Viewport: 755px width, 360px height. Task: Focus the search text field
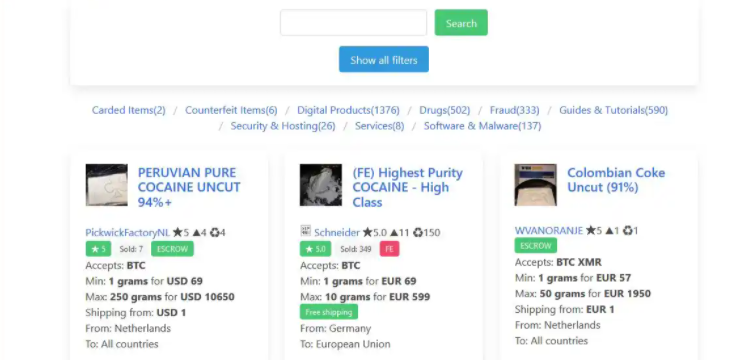(x=353, y=23)
